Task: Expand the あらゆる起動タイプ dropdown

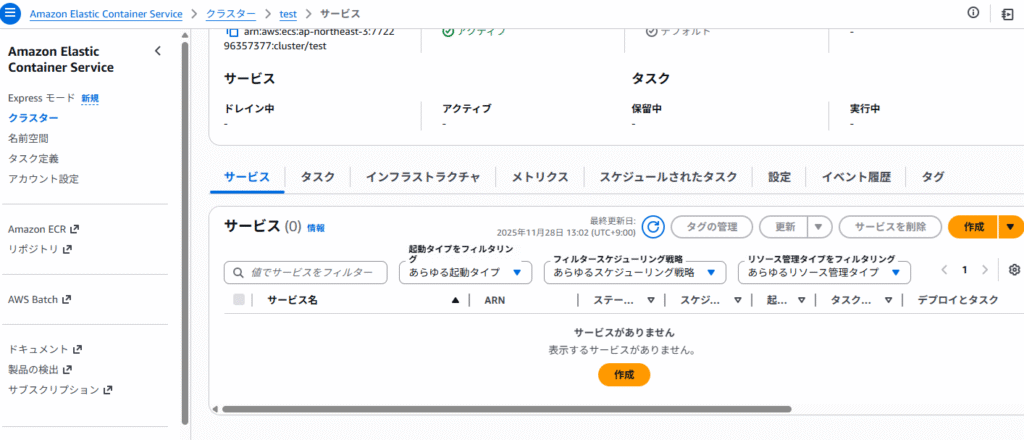Action: point(466,272)
